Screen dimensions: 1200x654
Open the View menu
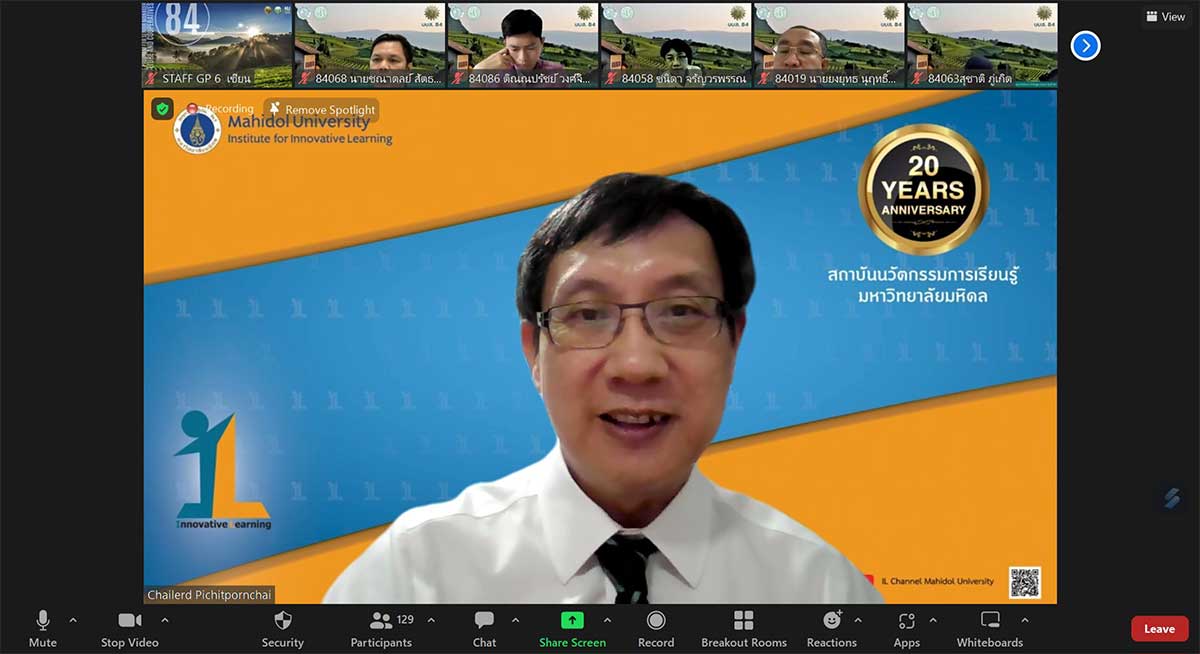click(1165, 17)
